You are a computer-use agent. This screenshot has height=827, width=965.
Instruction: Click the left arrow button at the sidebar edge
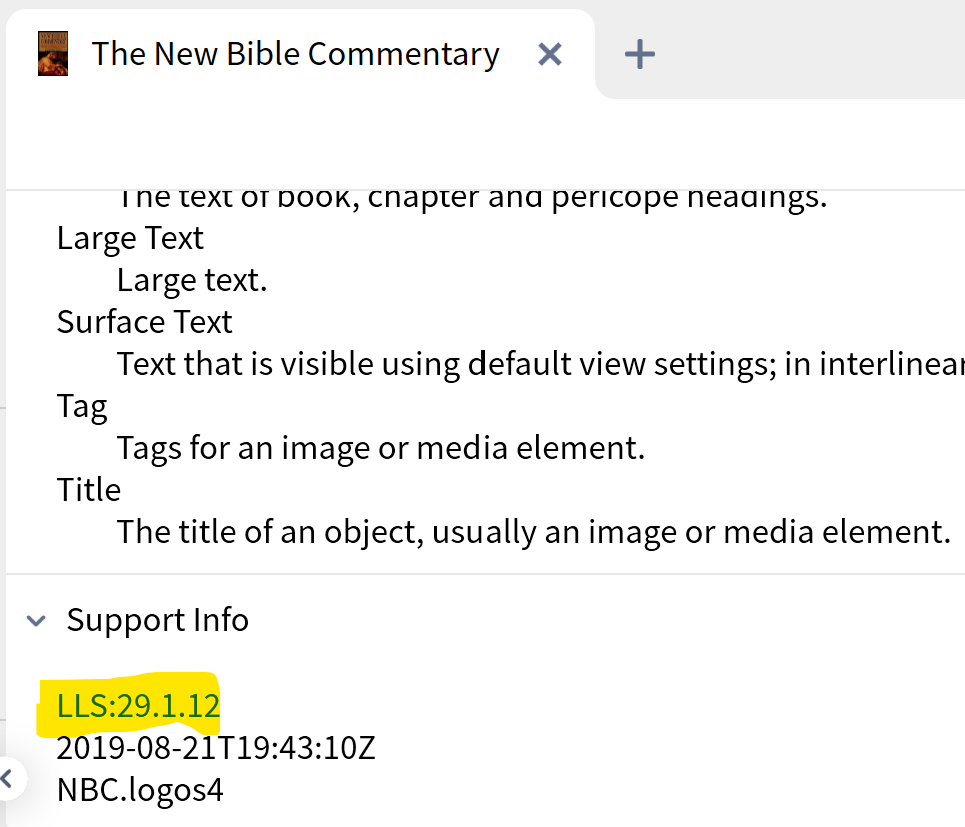pyautogui.click(x=8, y=778)
